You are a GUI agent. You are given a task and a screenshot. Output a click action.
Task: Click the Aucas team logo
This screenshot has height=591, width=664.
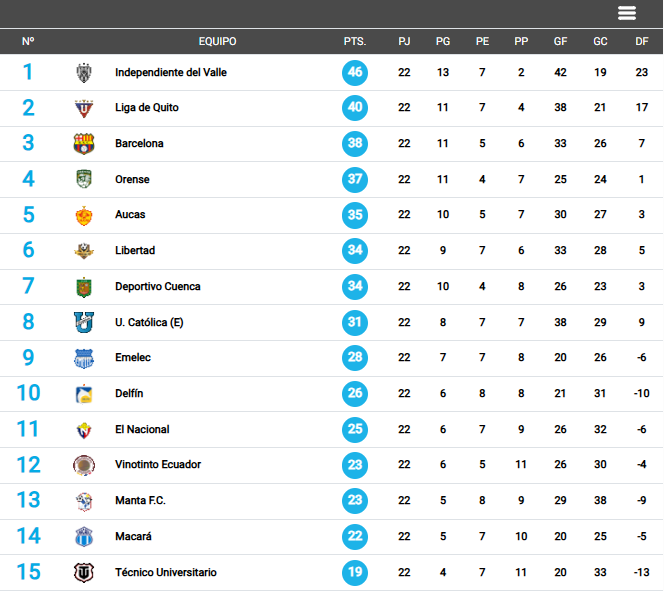(x=84, y=215)
